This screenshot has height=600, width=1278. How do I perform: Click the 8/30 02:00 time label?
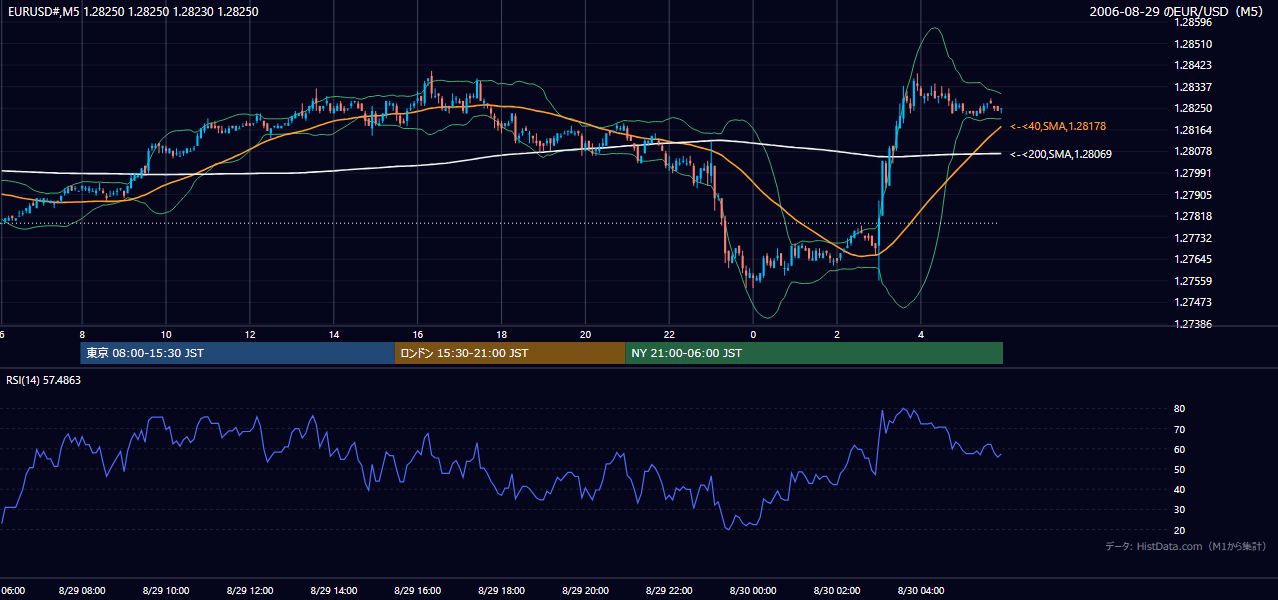(838, 591)
